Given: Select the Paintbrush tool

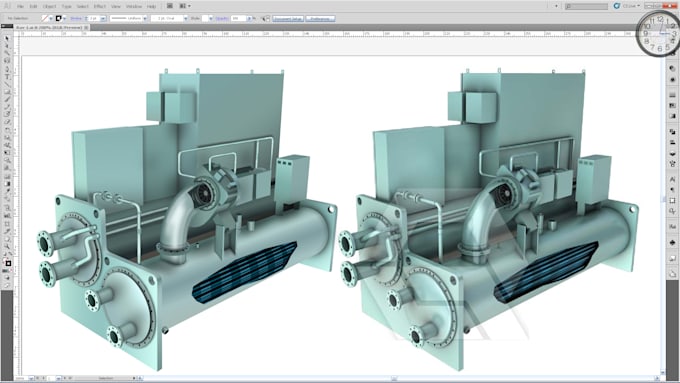Looking at the screenshot, I should click(x=7, y=99).
